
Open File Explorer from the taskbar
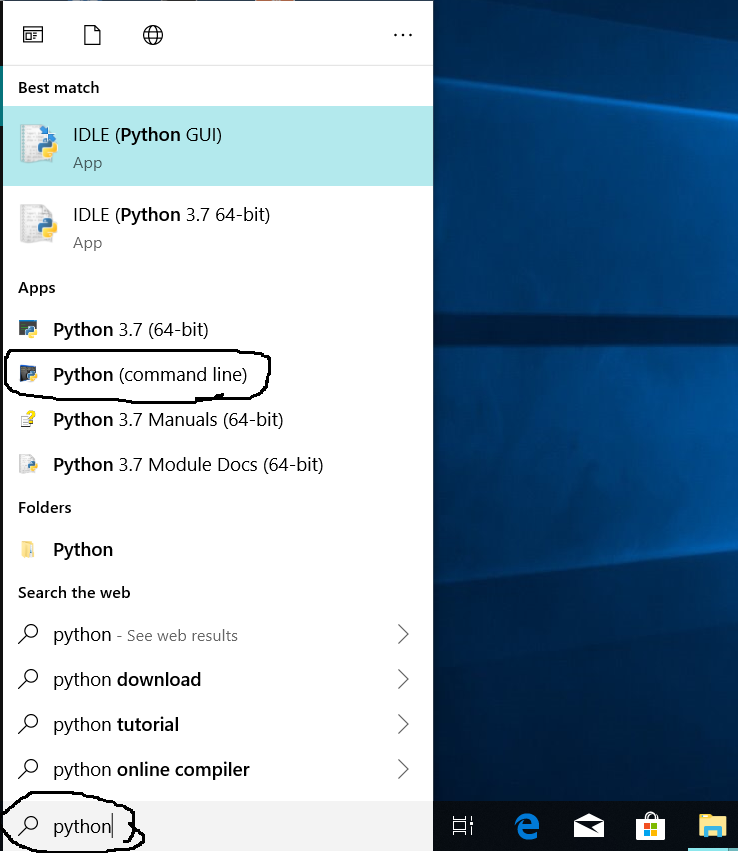[x=712, y=826]
